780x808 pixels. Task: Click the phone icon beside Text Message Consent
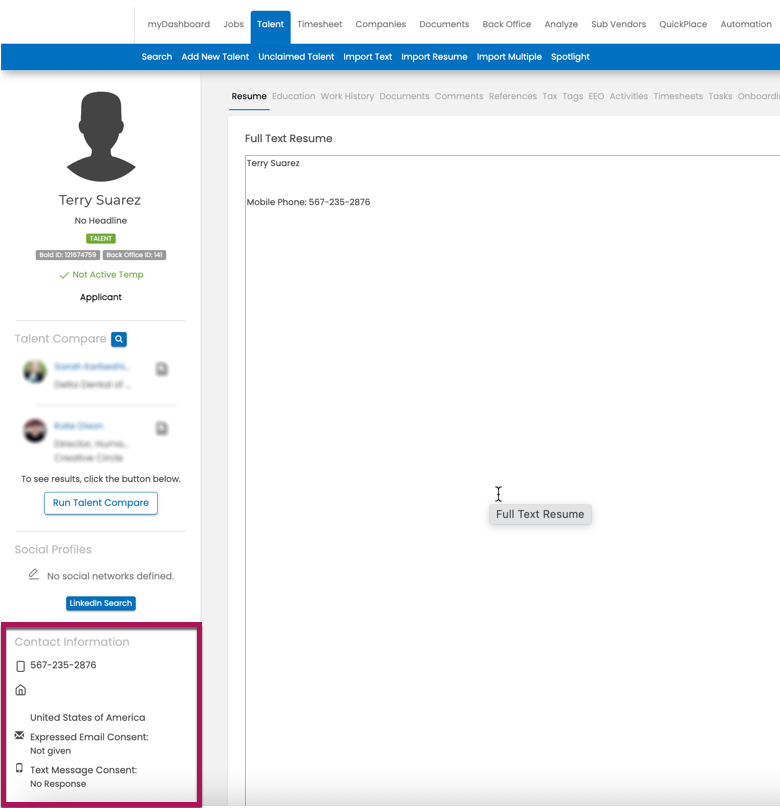coord(20,768)
